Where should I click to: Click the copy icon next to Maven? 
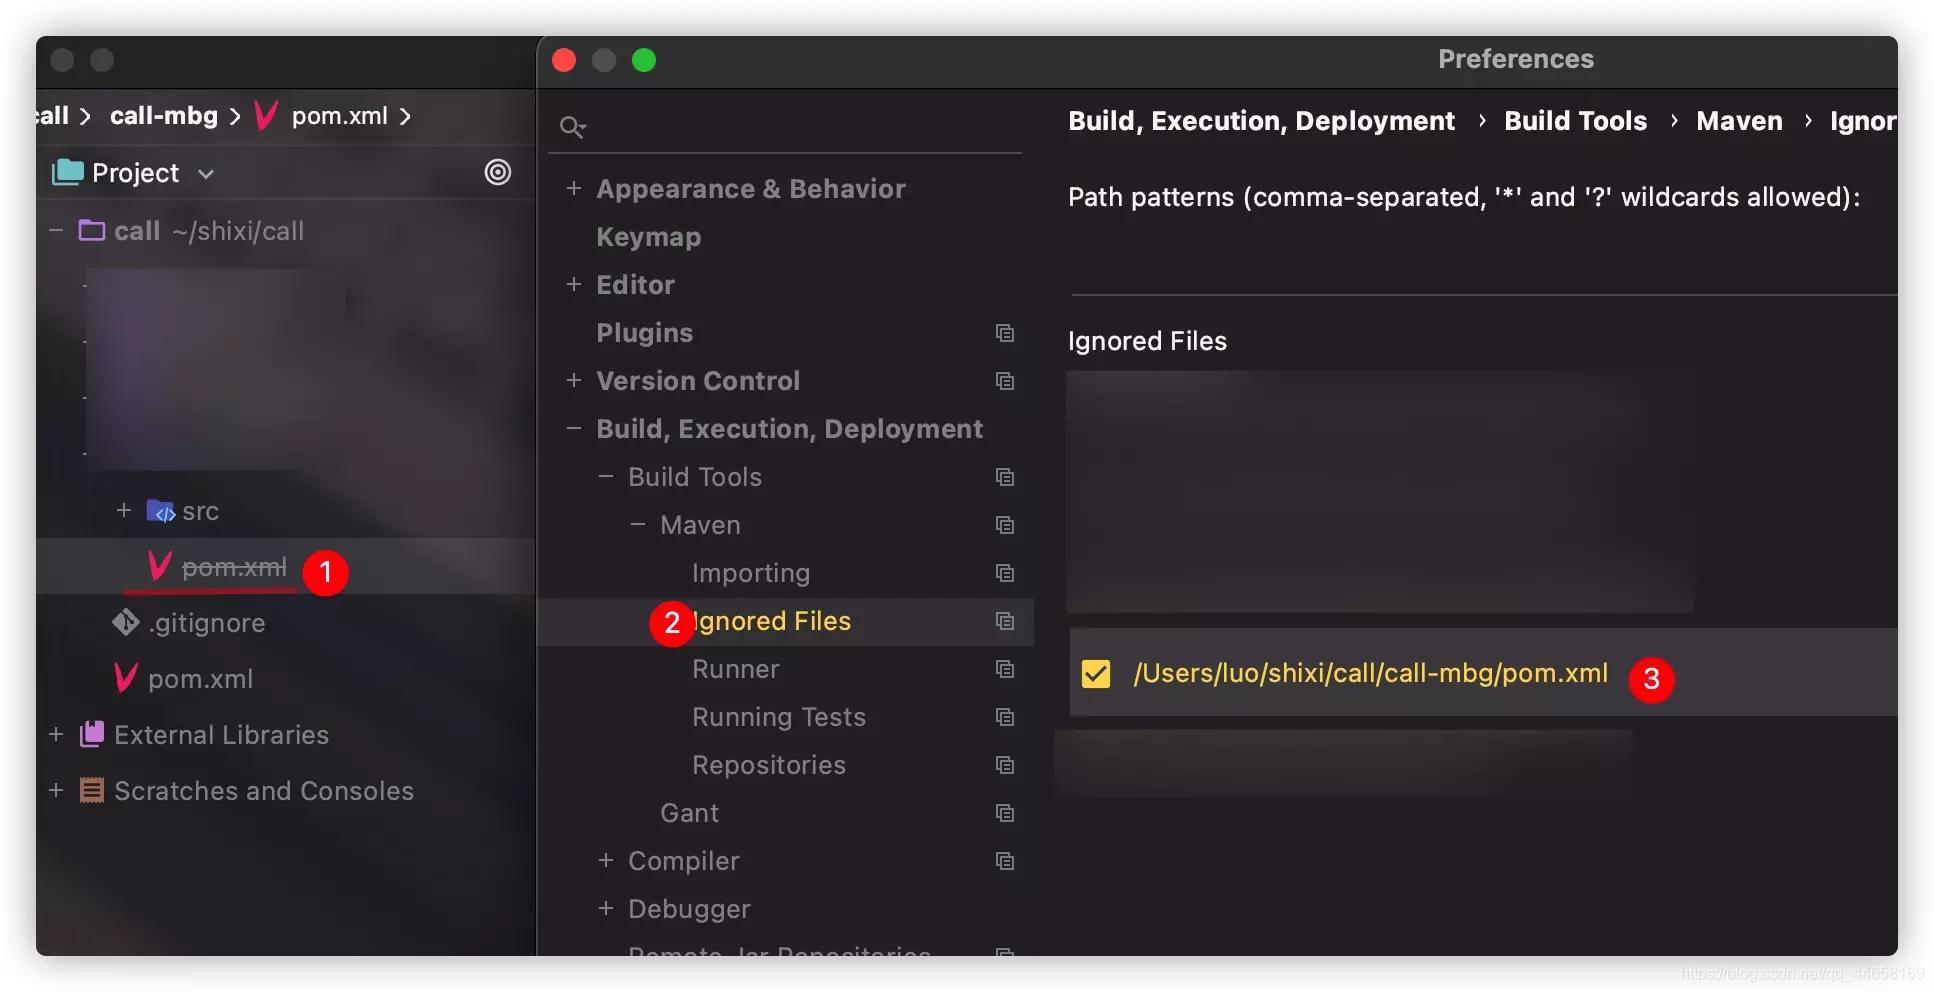pyautogui.click(x=1005, y=525)
